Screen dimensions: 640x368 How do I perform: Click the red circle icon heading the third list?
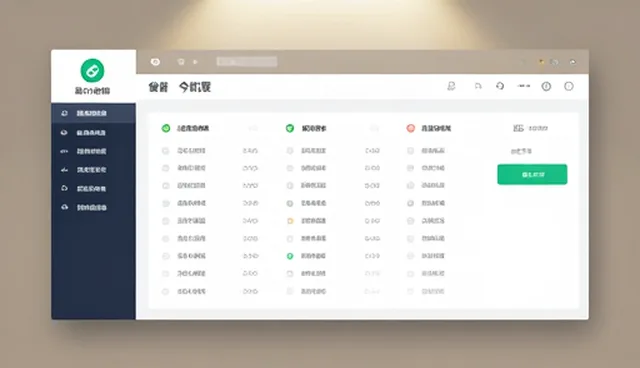411,128
